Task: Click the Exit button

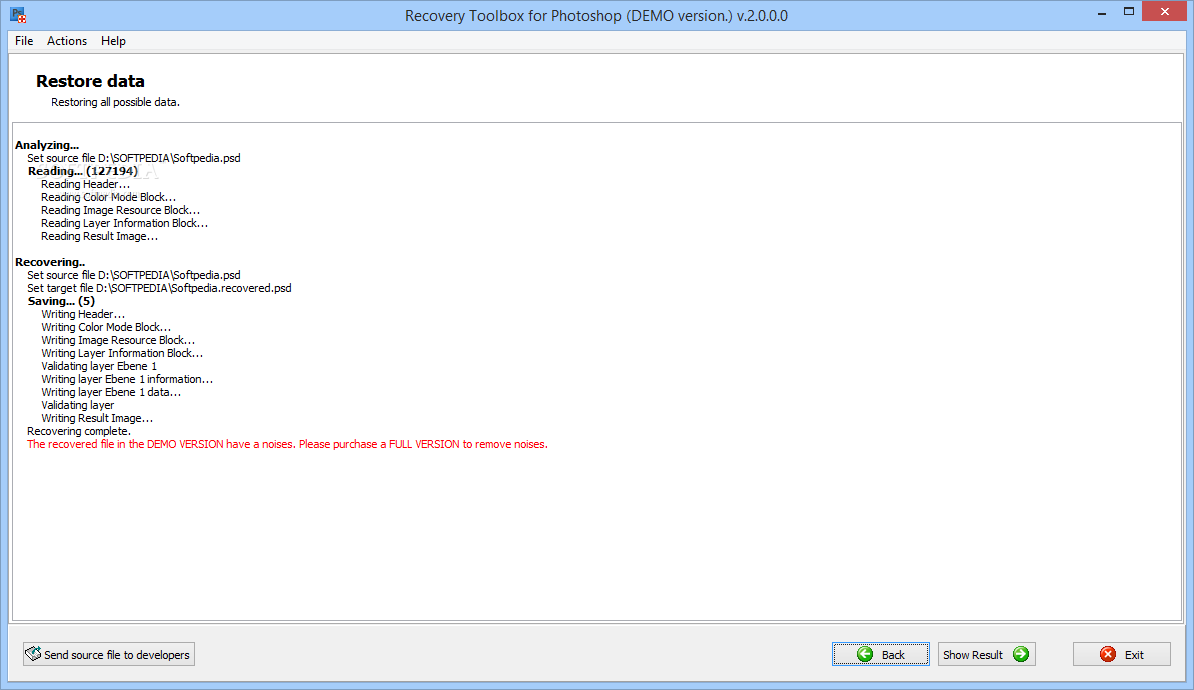Action: click(x=1122, y=654)
